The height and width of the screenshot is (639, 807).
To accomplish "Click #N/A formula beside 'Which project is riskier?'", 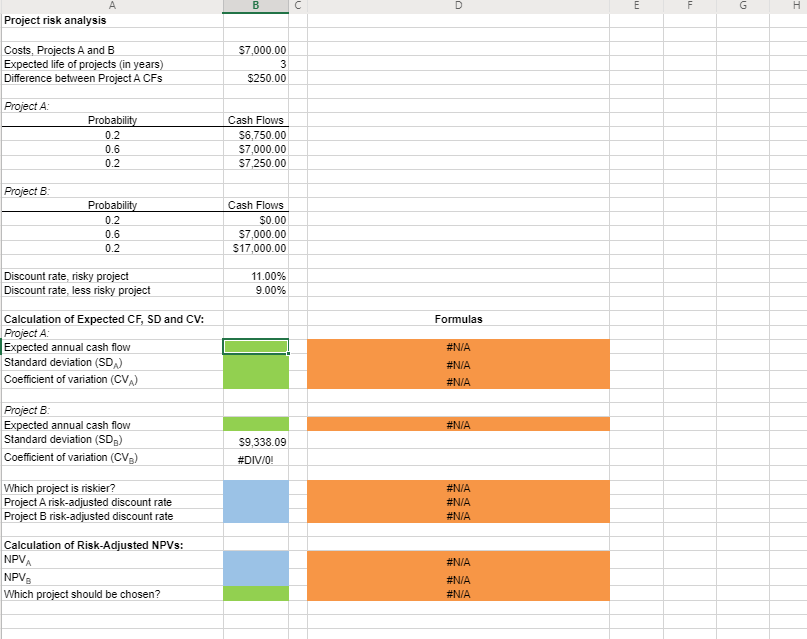I will click(459, 488).
